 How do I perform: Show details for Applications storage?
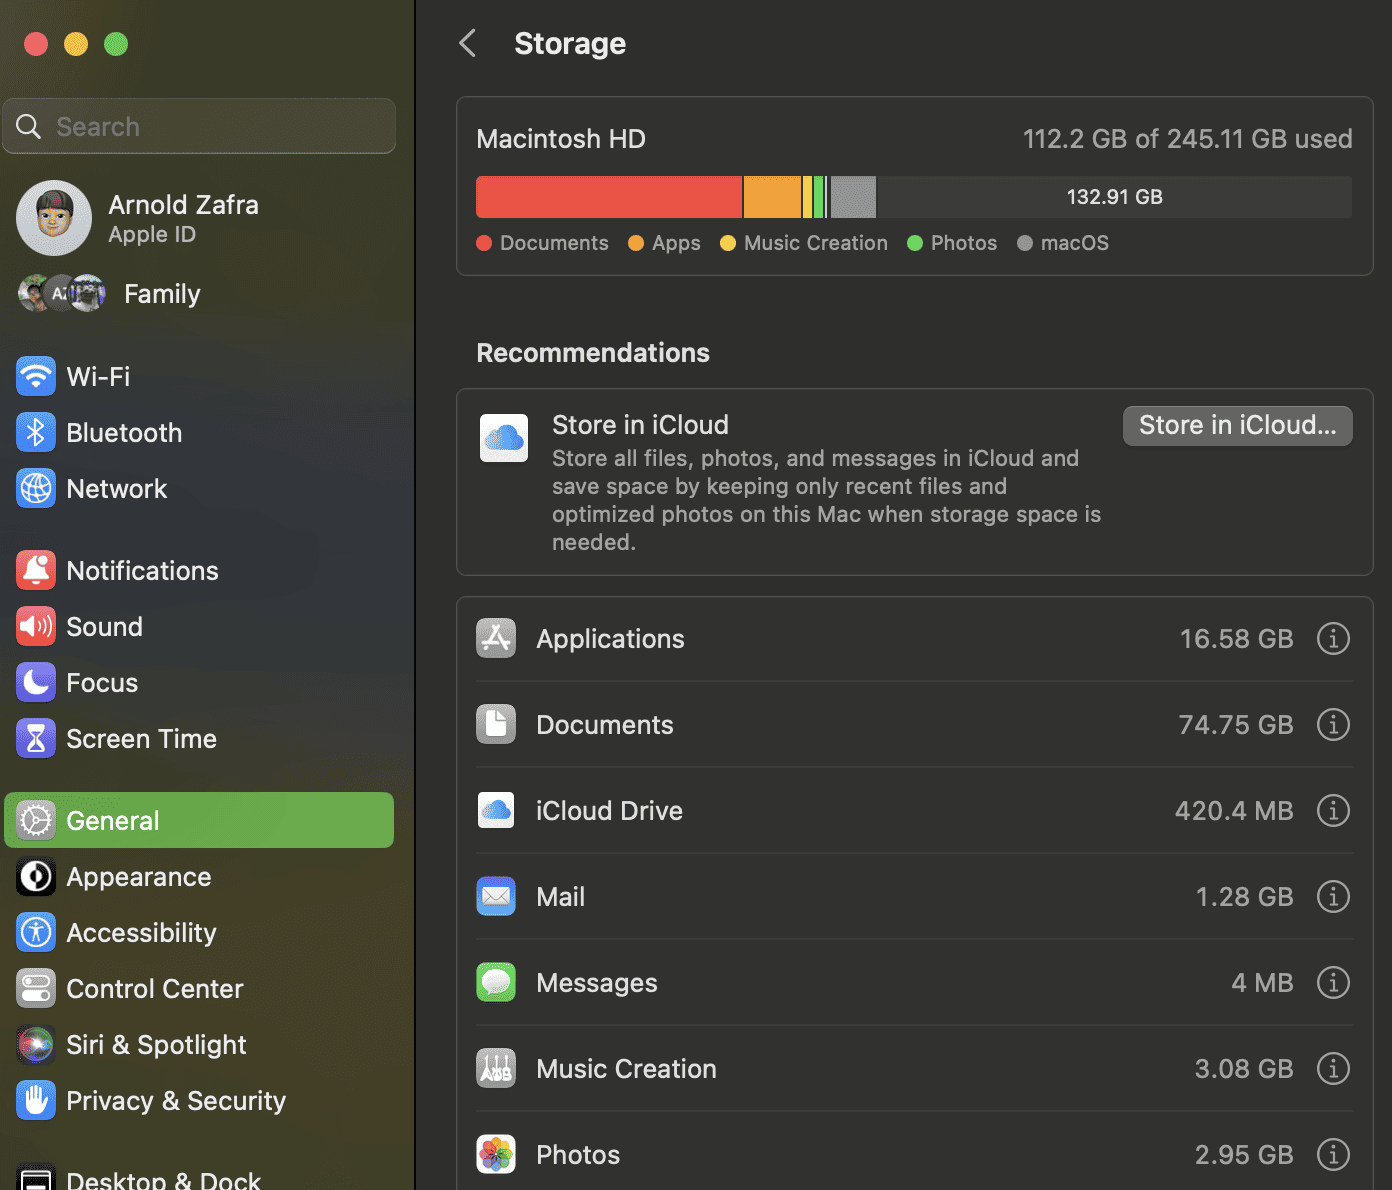click(1333, 638)
